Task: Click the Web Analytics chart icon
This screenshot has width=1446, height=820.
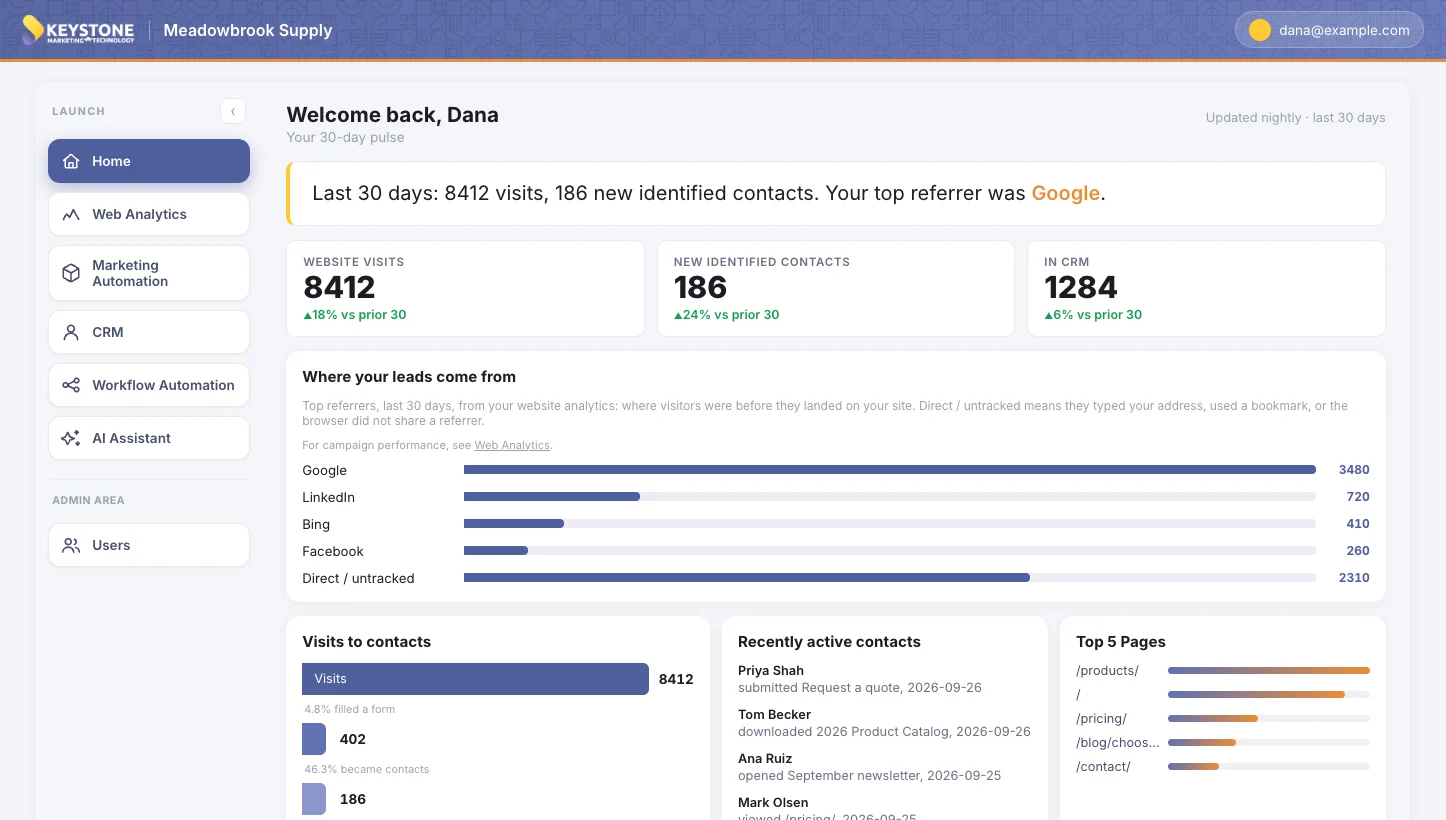Action: point(71,214)
